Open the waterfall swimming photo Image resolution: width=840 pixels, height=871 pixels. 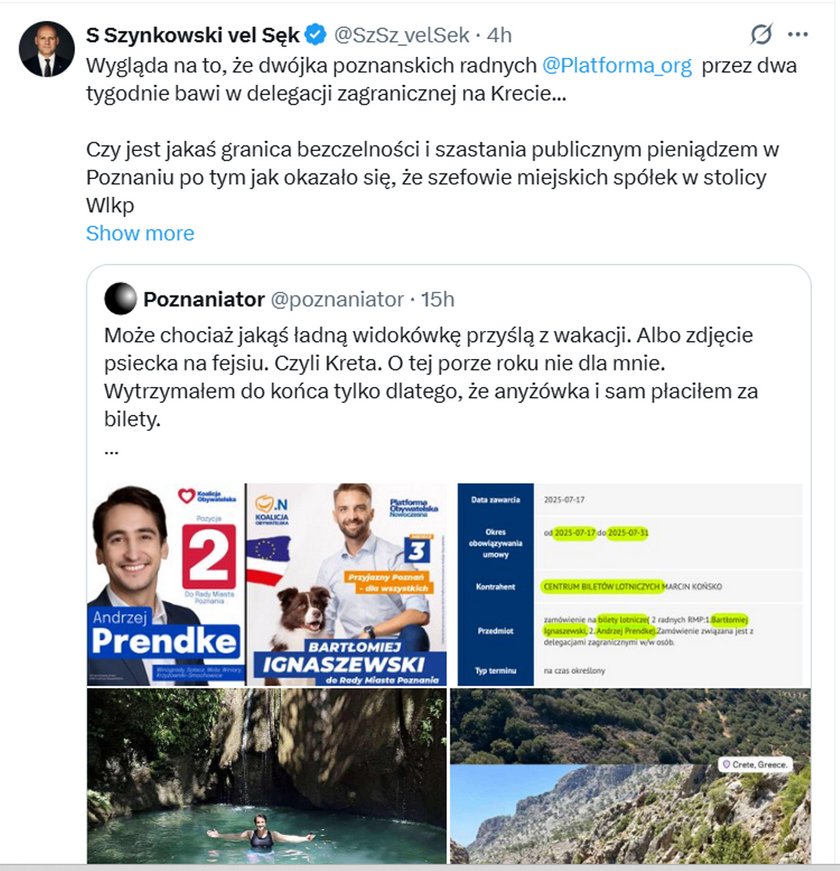coord(267,775)
